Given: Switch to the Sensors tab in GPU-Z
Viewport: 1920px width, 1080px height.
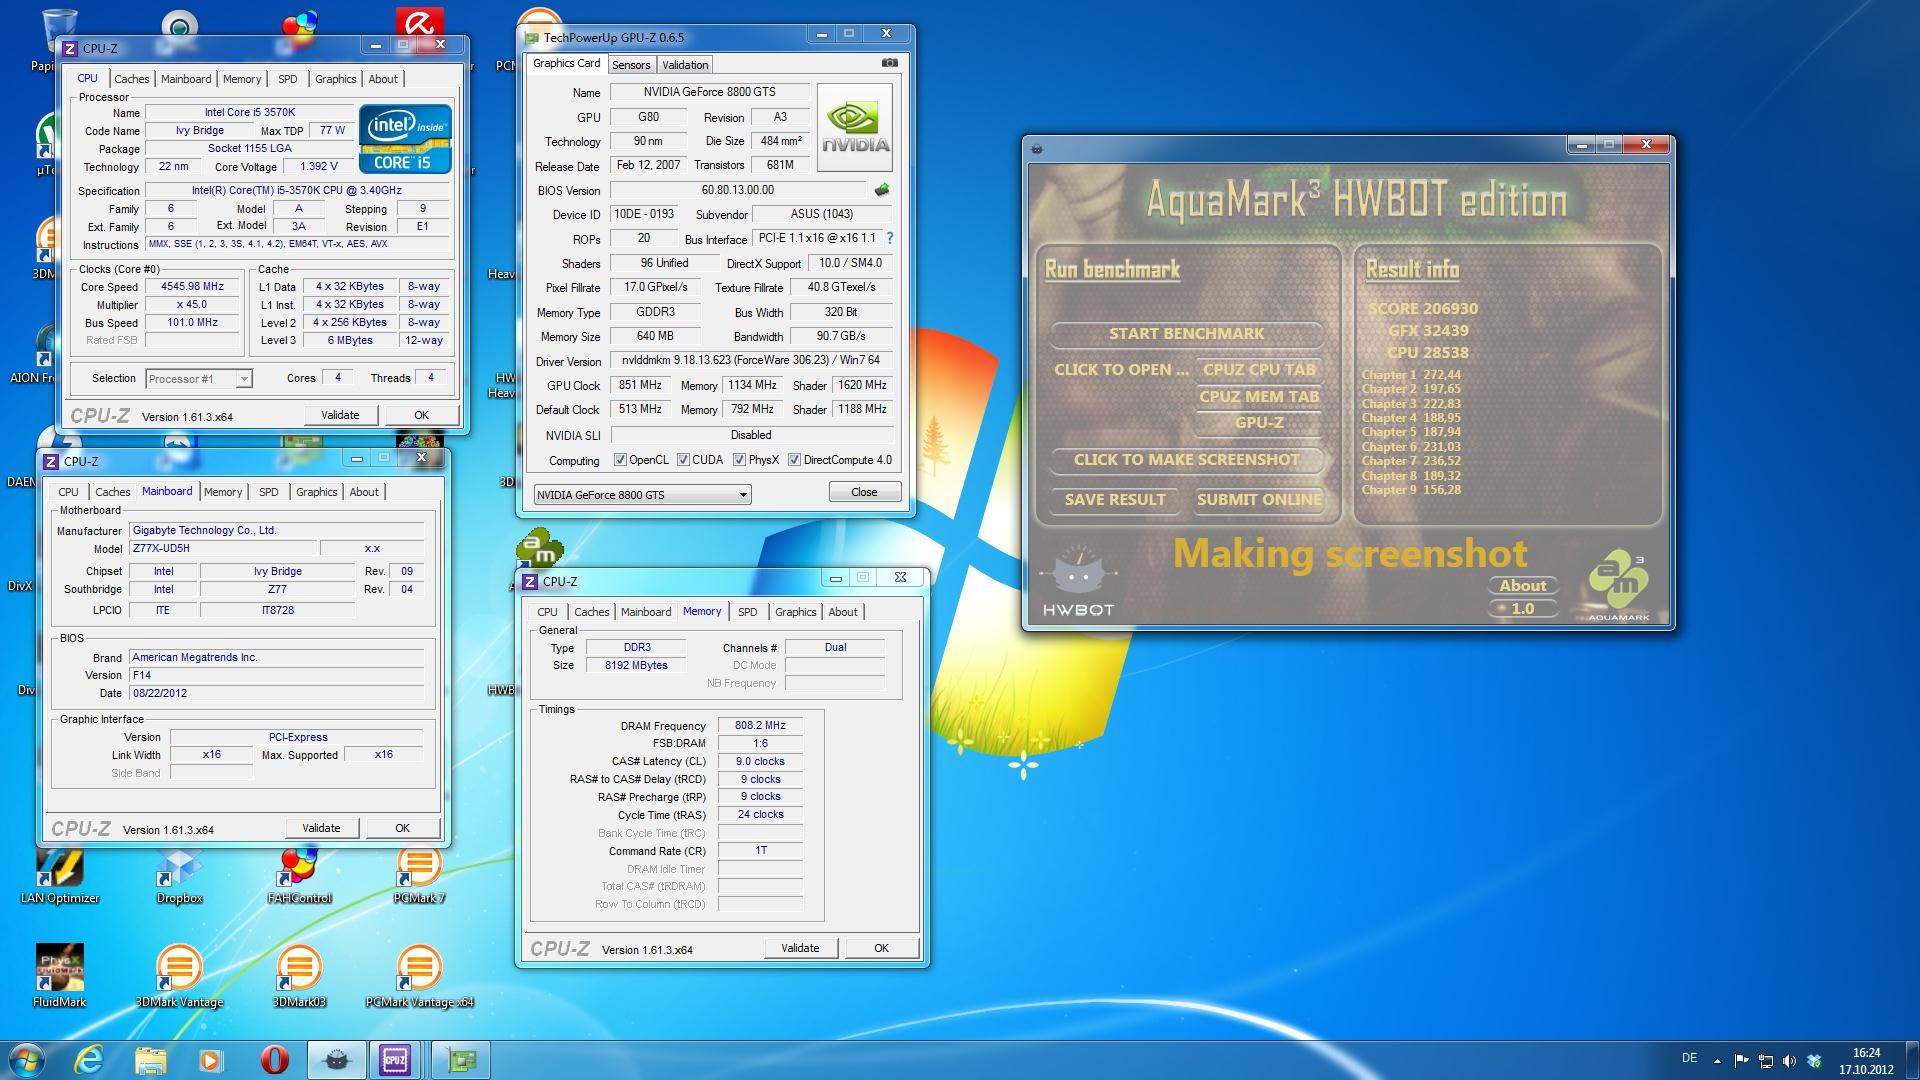Looking at the screenshot, I should [x=631, y=65].
